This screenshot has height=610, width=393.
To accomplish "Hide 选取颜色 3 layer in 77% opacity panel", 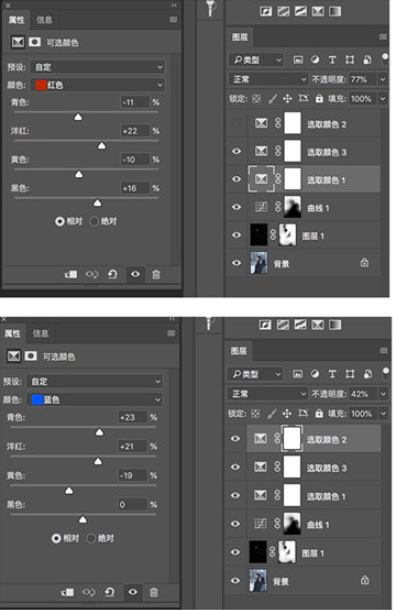I will pyautogui.click(x=236, y=151).
